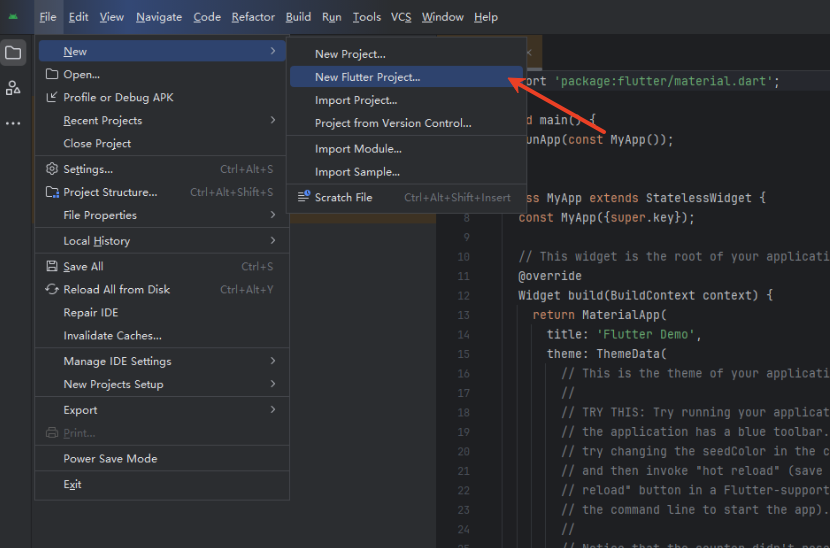The image size is (830, 548).
Task: Open the Project tool window folder icon
Action: click(x=13, y=53)
